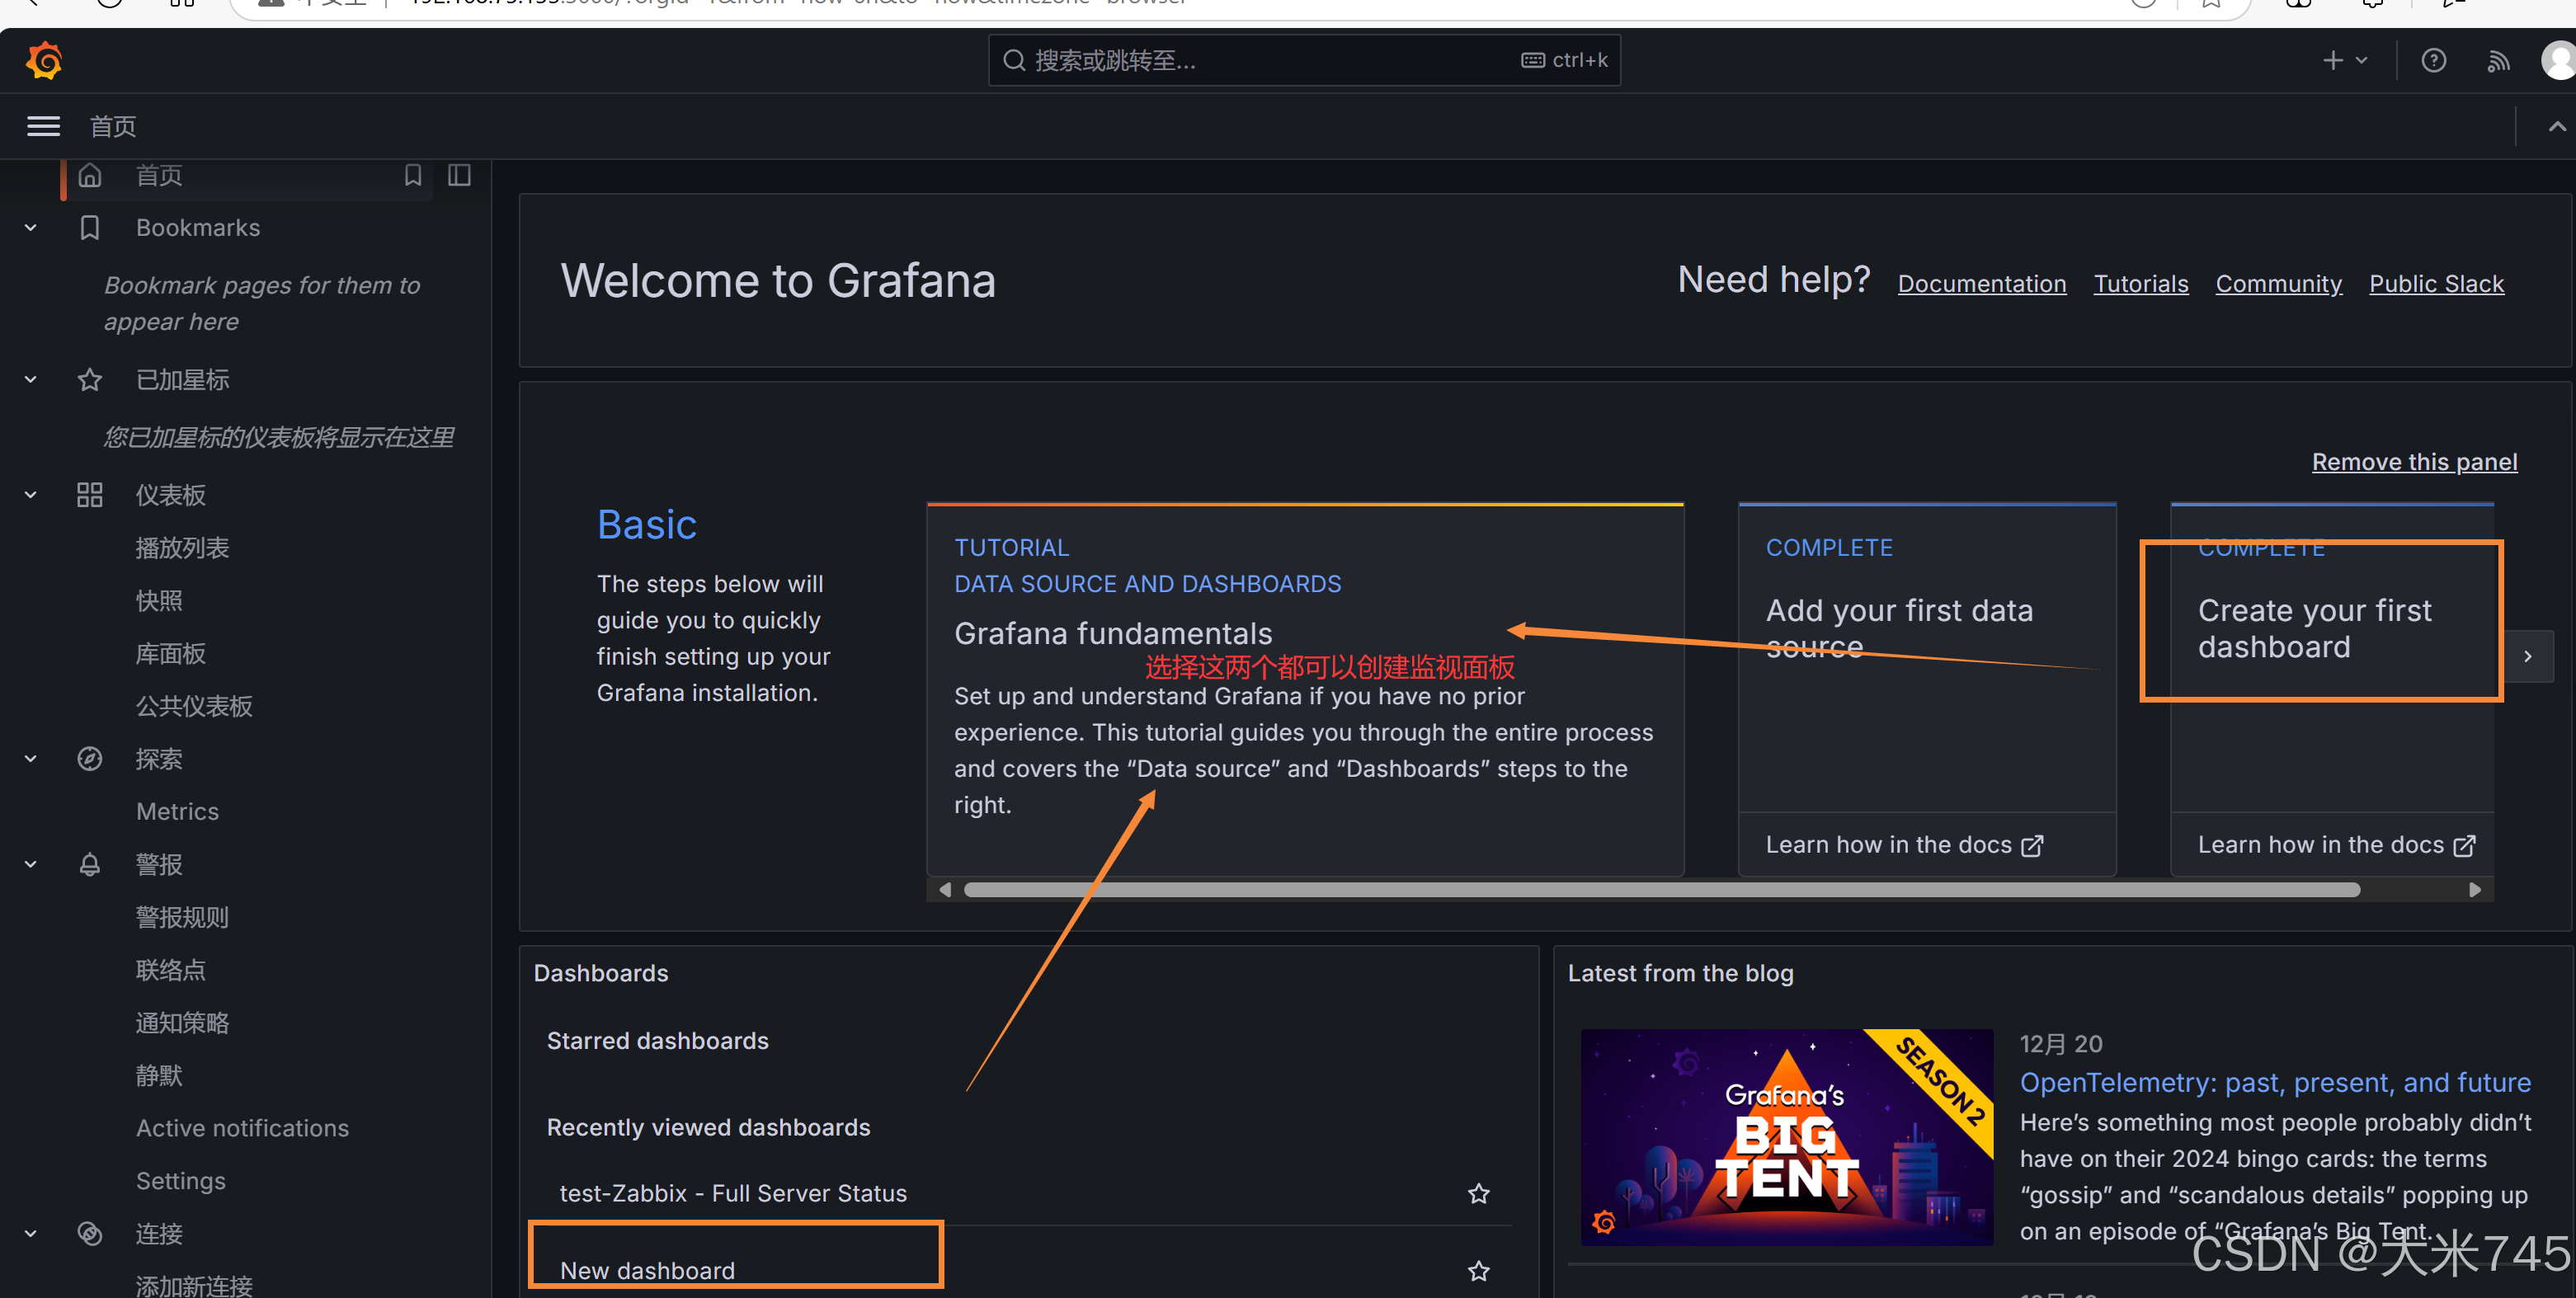The image size is (2576, 1298).
Task: Click the Grafana logo icon
Action: tap(44, 61)
